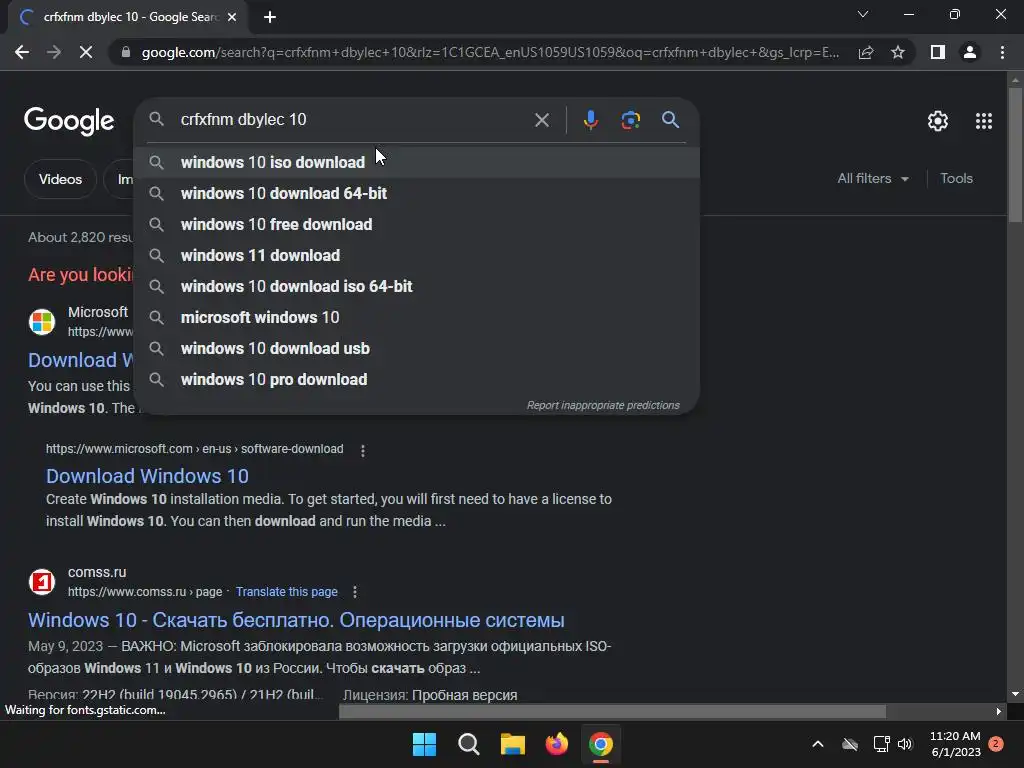Click the scroll down arrow on the right
This screenshot has height=768, width=1024.
1015,694
